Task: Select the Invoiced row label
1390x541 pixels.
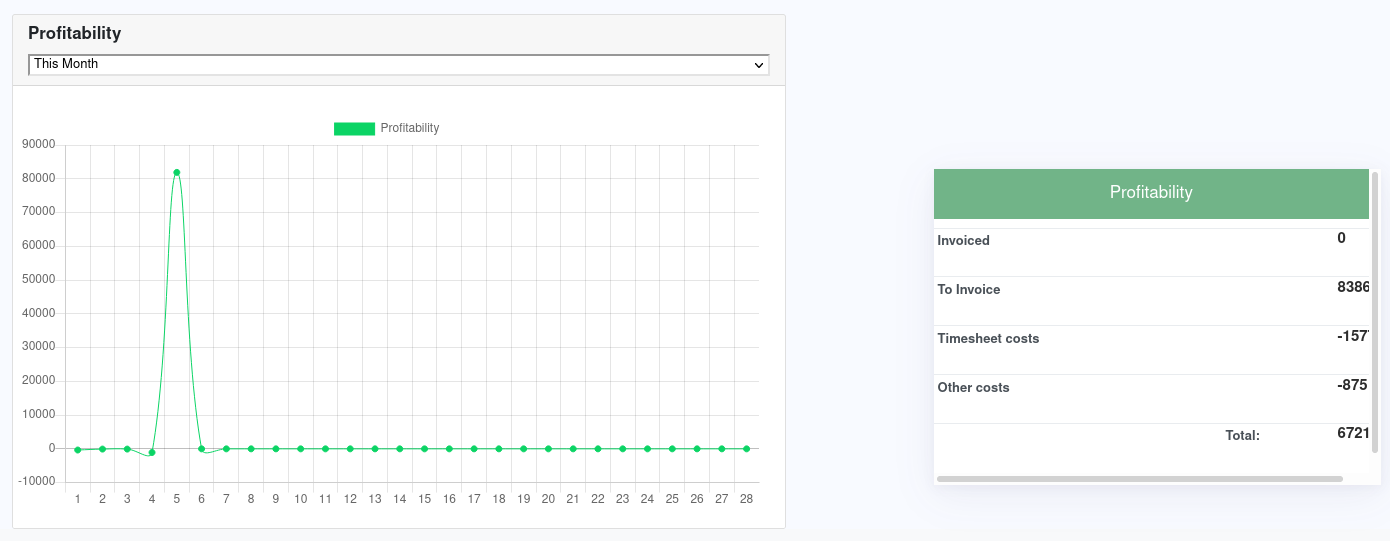Action: pyautogui.click(x=964, y=241)
